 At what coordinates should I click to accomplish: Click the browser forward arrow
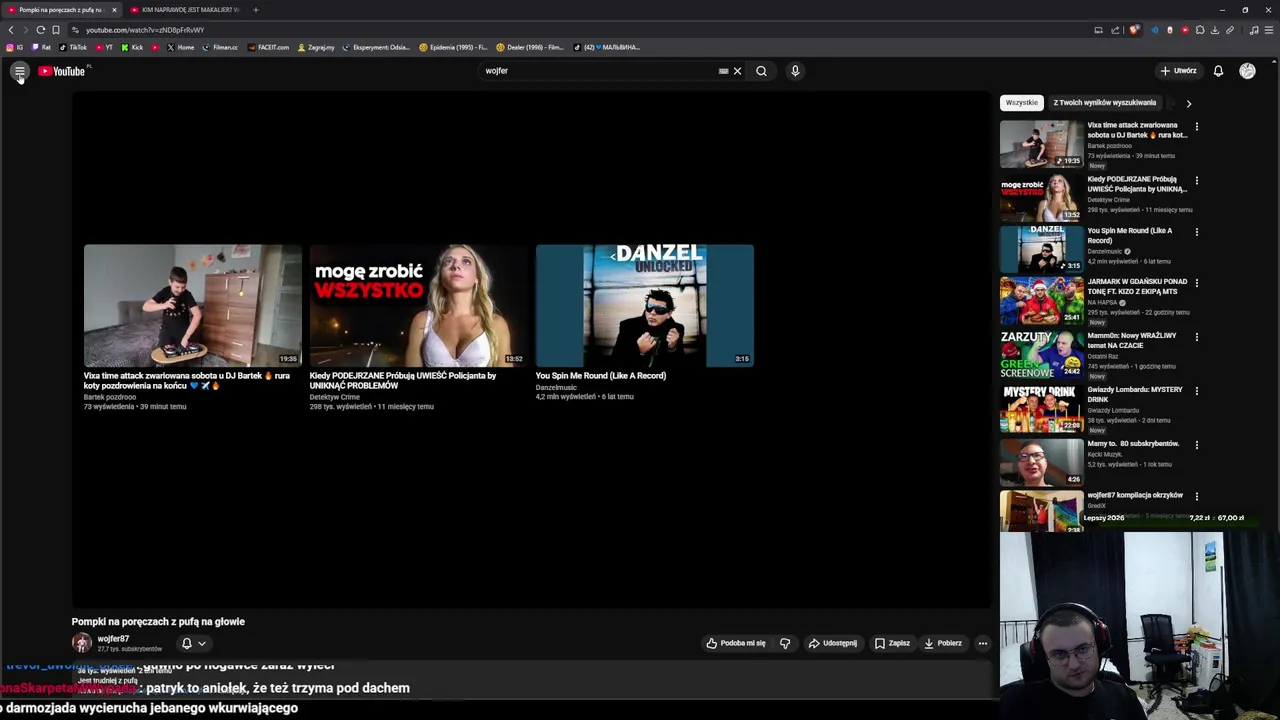point(25,30)
